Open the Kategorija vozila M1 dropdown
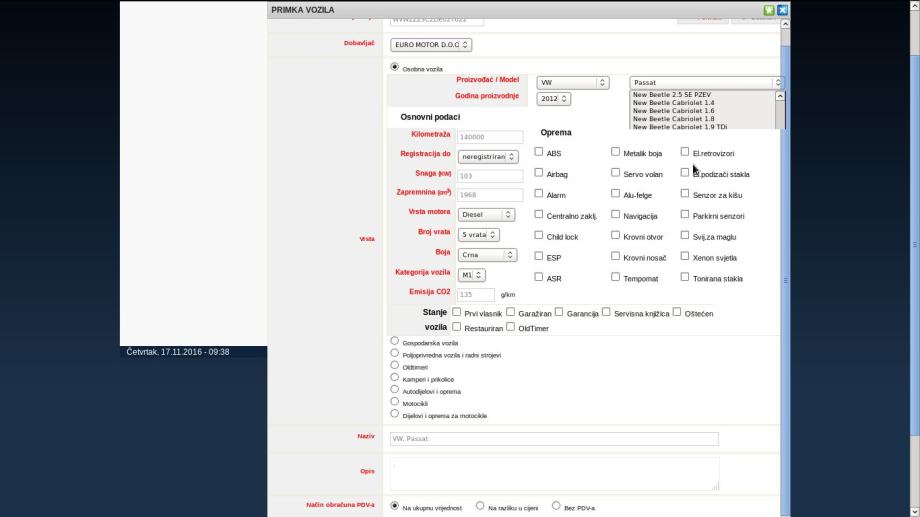This screenshot has height=517, width=920. pos(471,275)
